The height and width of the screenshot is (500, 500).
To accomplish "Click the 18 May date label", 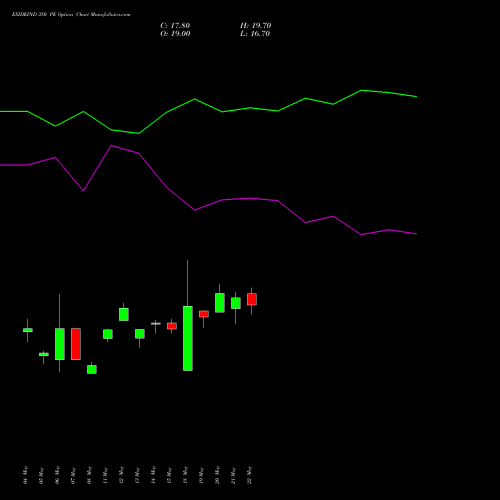I will [186, 475].
